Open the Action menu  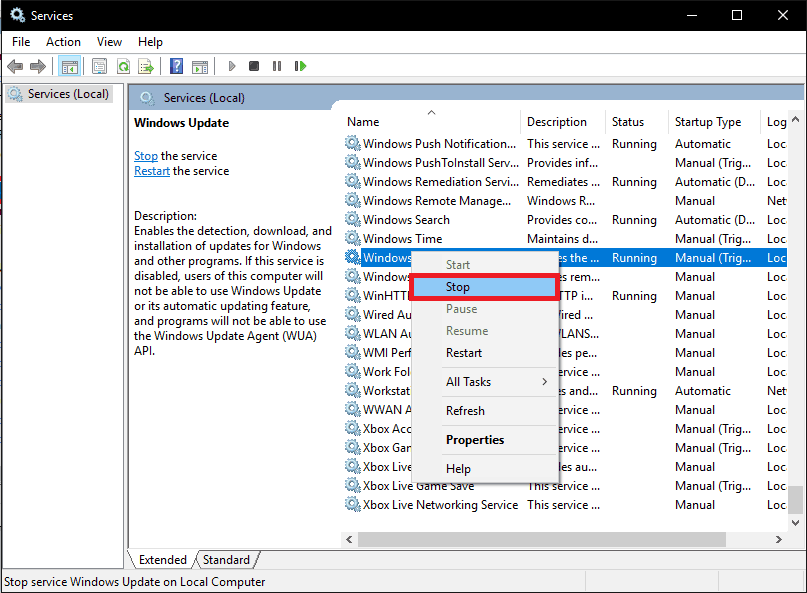63,42
